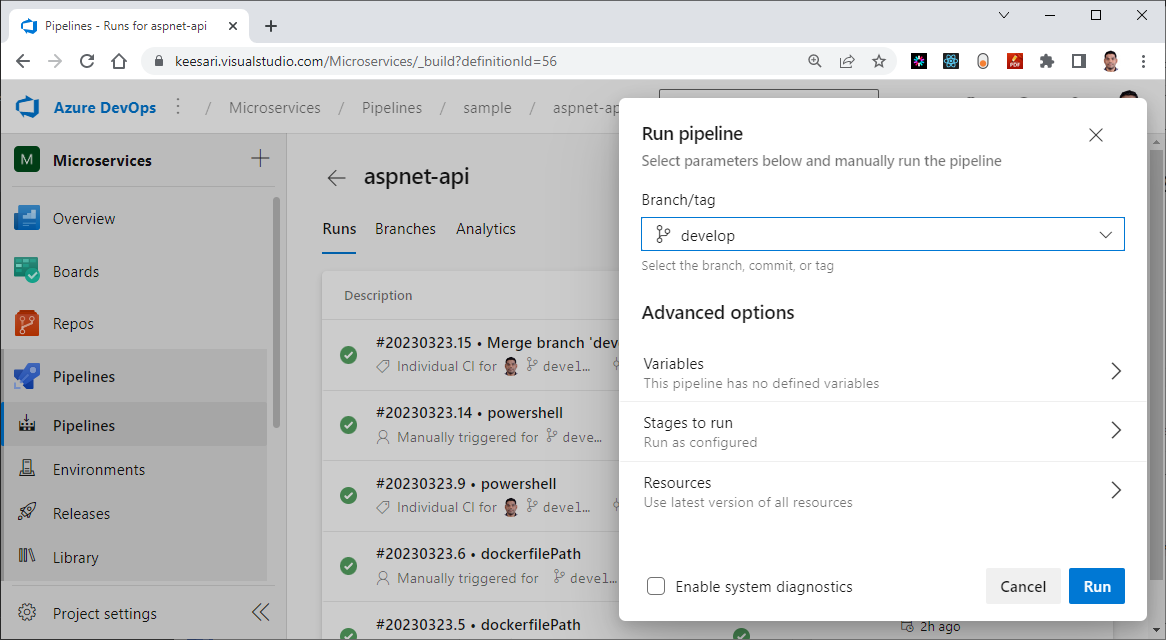
Task: Close the Pipelines browser tab
Action: 233,26
